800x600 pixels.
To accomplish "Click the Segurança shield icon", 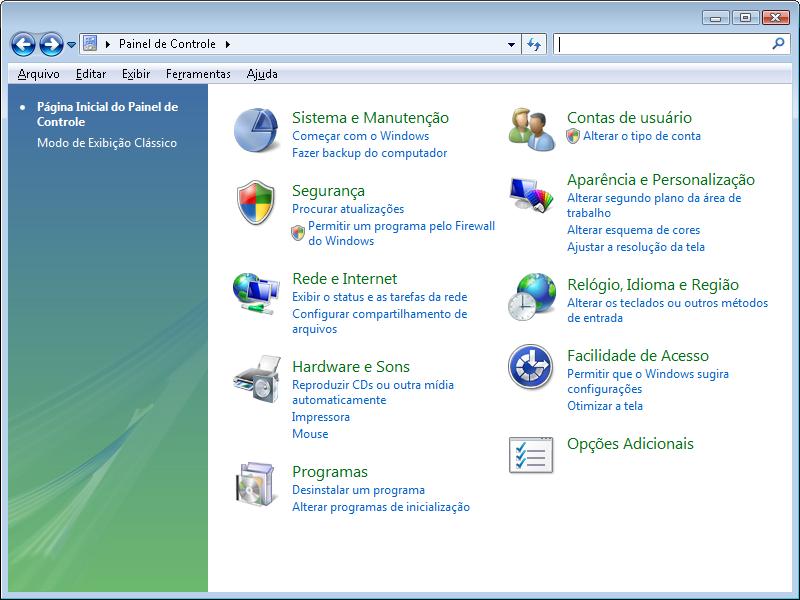I will (257, 204).
